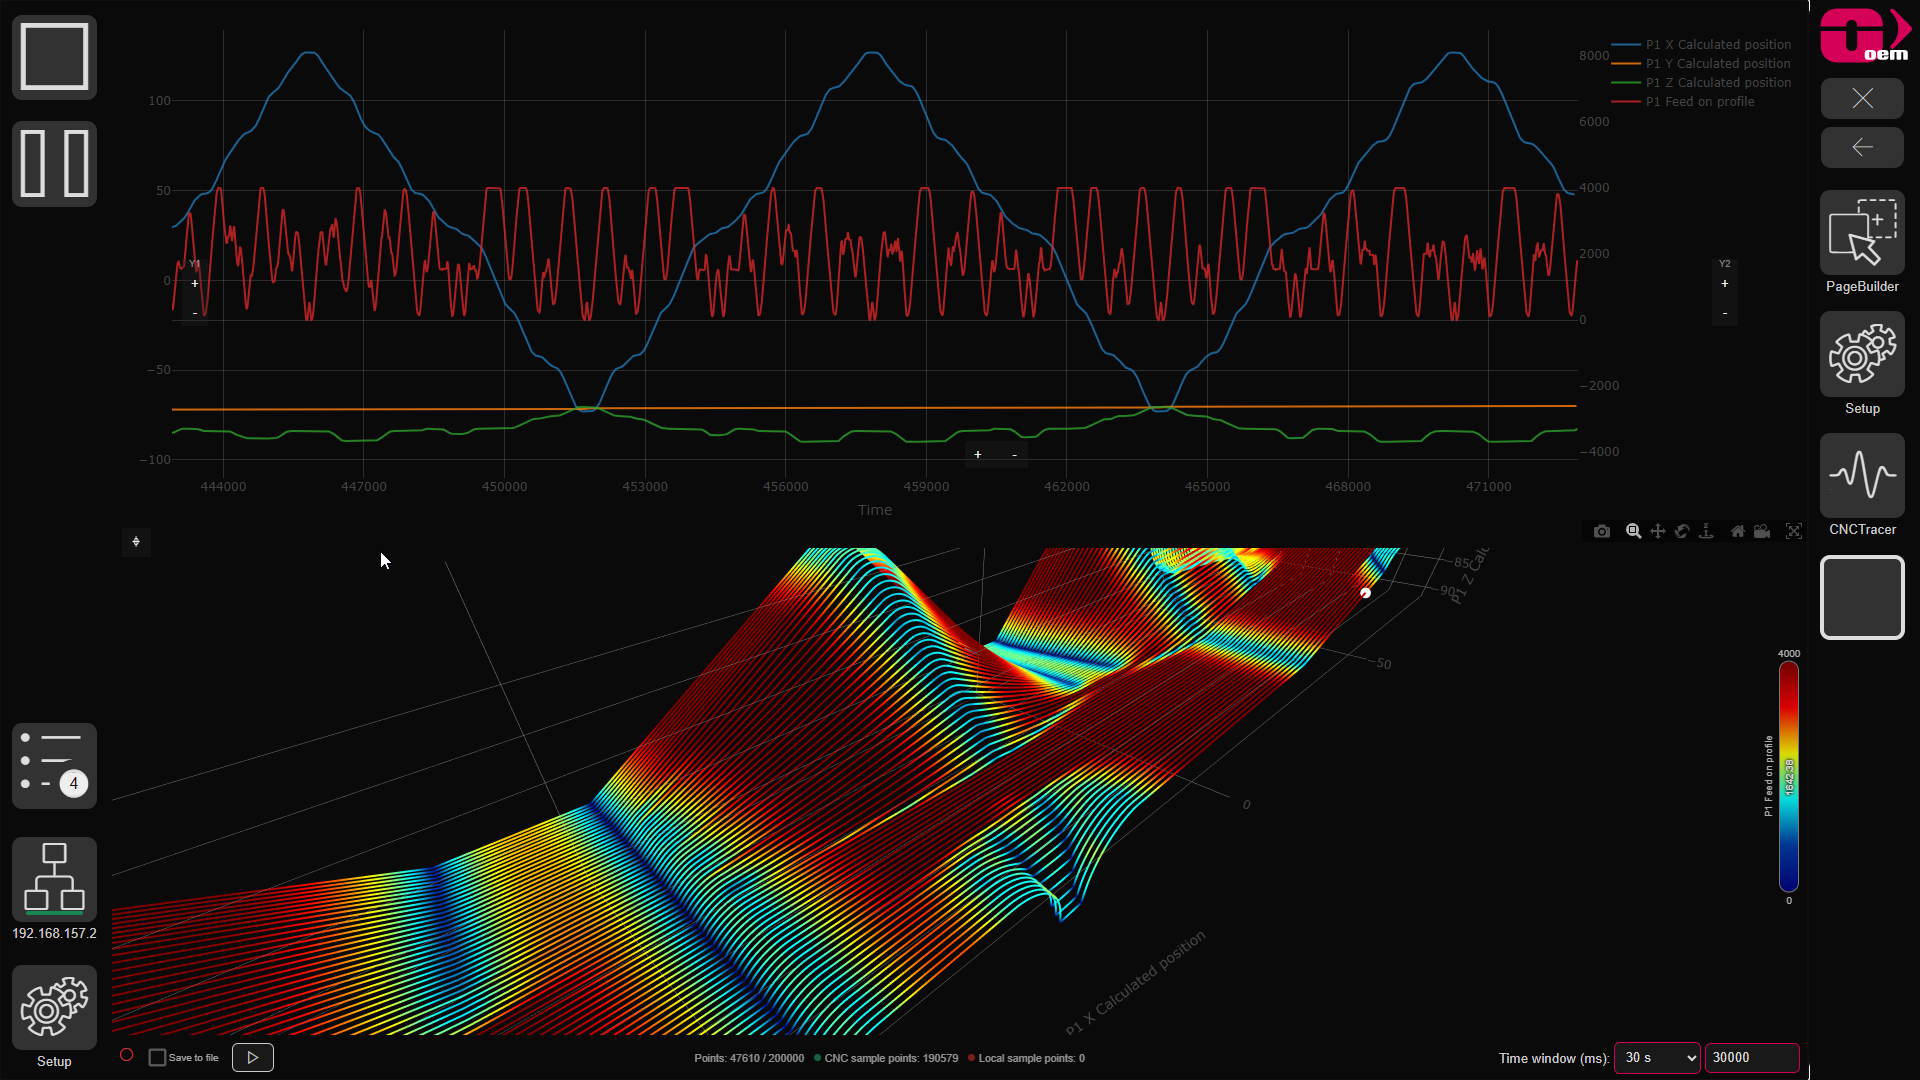Open the network connection 192.168.157.2 icon
The image size is (1920, 1080).
coord(54,880)
